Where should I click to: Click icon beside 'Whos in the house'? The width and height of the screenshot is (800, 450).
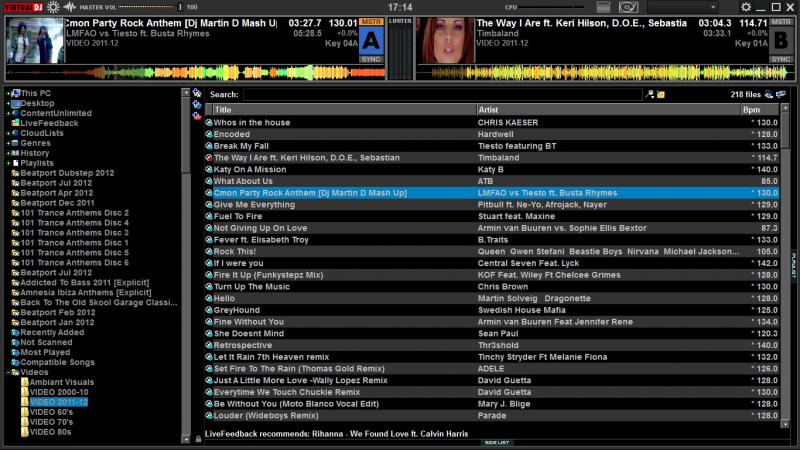pos(209,122)
